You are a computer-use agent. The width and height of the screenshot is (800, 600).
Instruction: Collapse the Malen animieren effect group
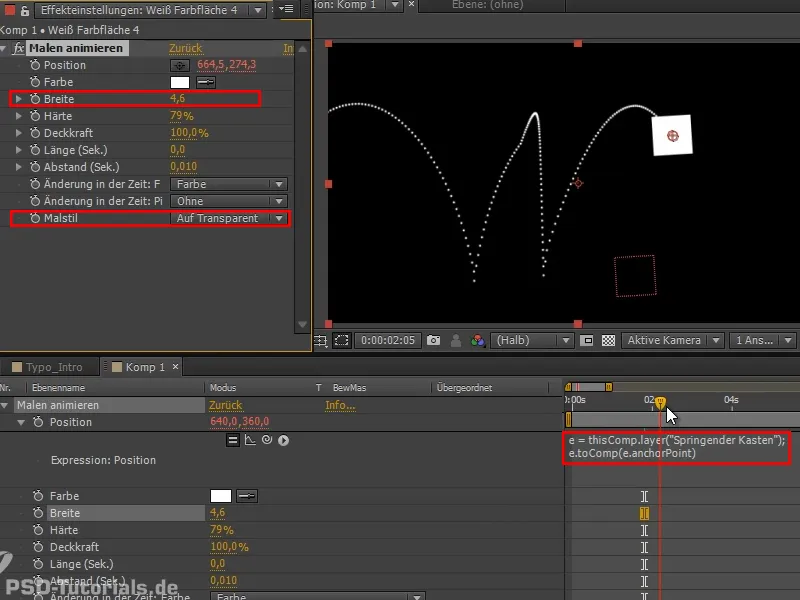tap(4, 48)
